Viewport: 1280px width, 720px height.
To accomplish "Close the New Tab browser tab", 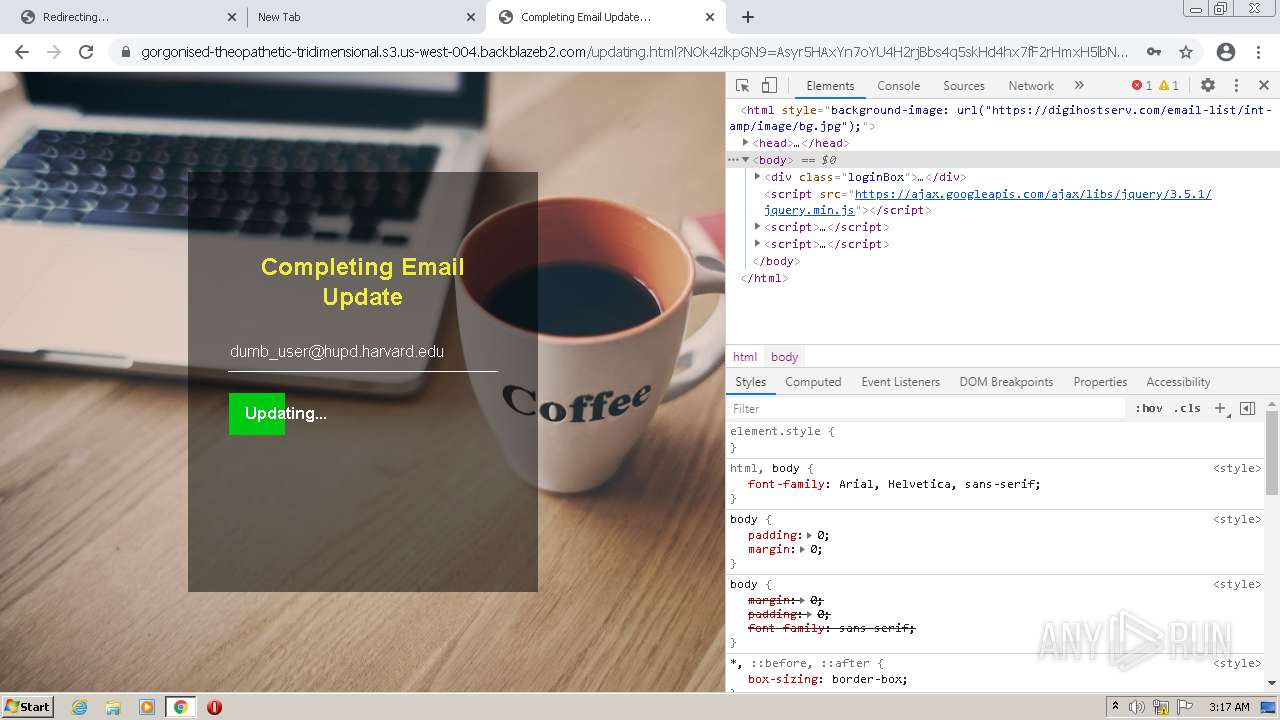I will pos(471,17).
